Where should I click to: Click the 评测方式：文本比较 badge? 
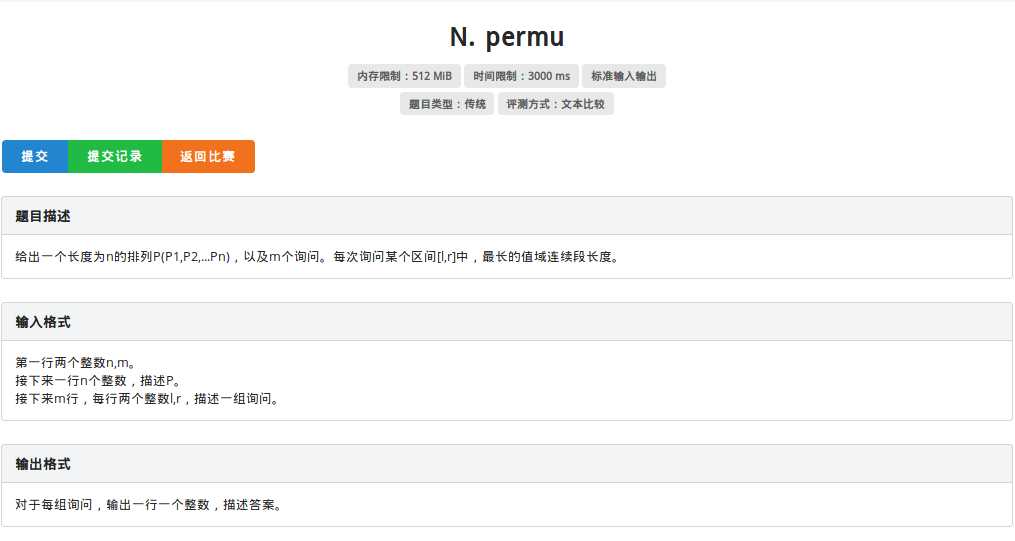coord(555,104)
